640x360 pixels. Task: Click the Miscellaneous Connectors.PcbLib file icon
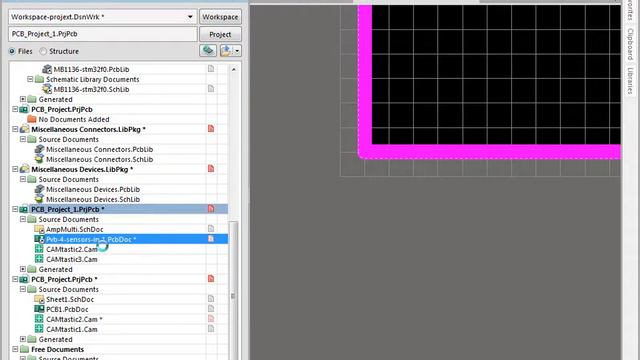pos(40,149)
